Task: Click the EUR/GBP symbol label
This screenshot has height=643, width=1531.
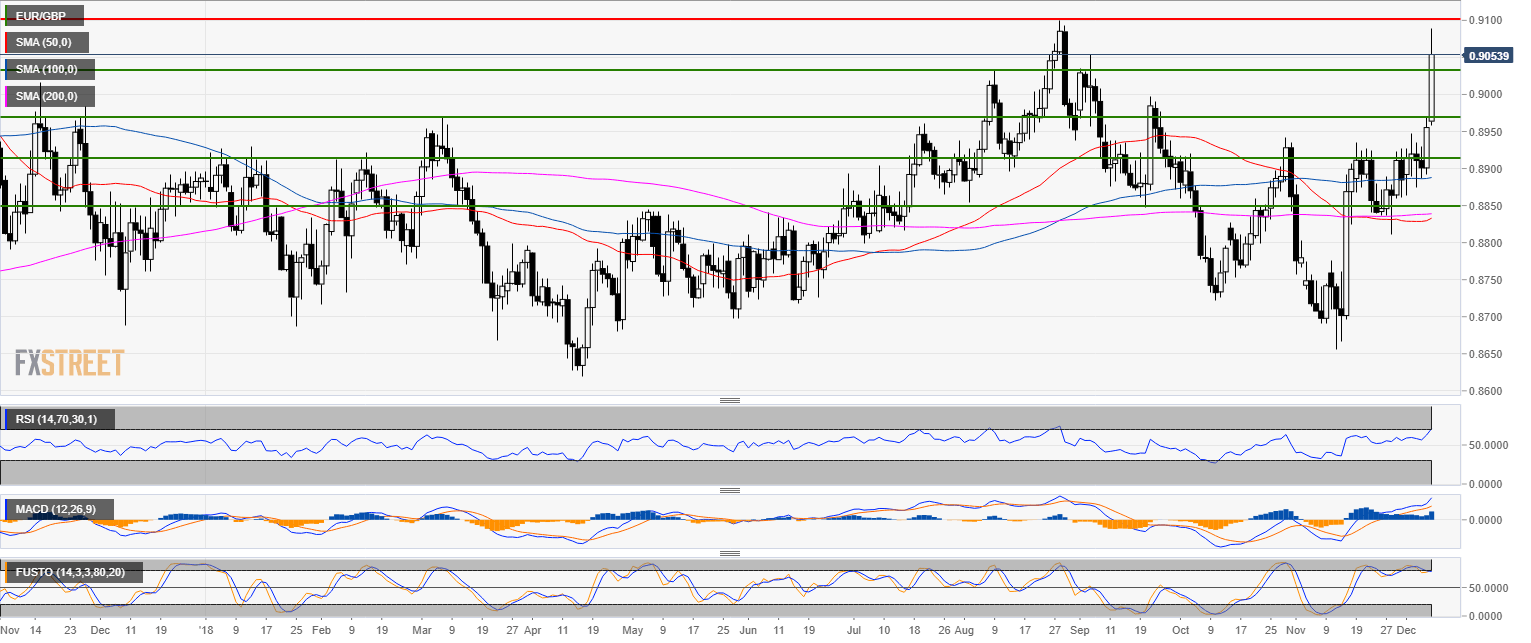Action: (44, 16)
